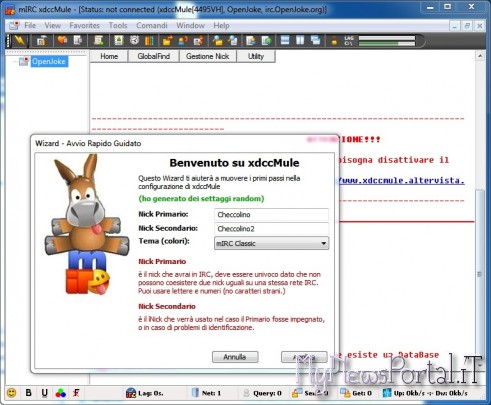
Task: Toggle underline formatting with U button
Action: 44,393
